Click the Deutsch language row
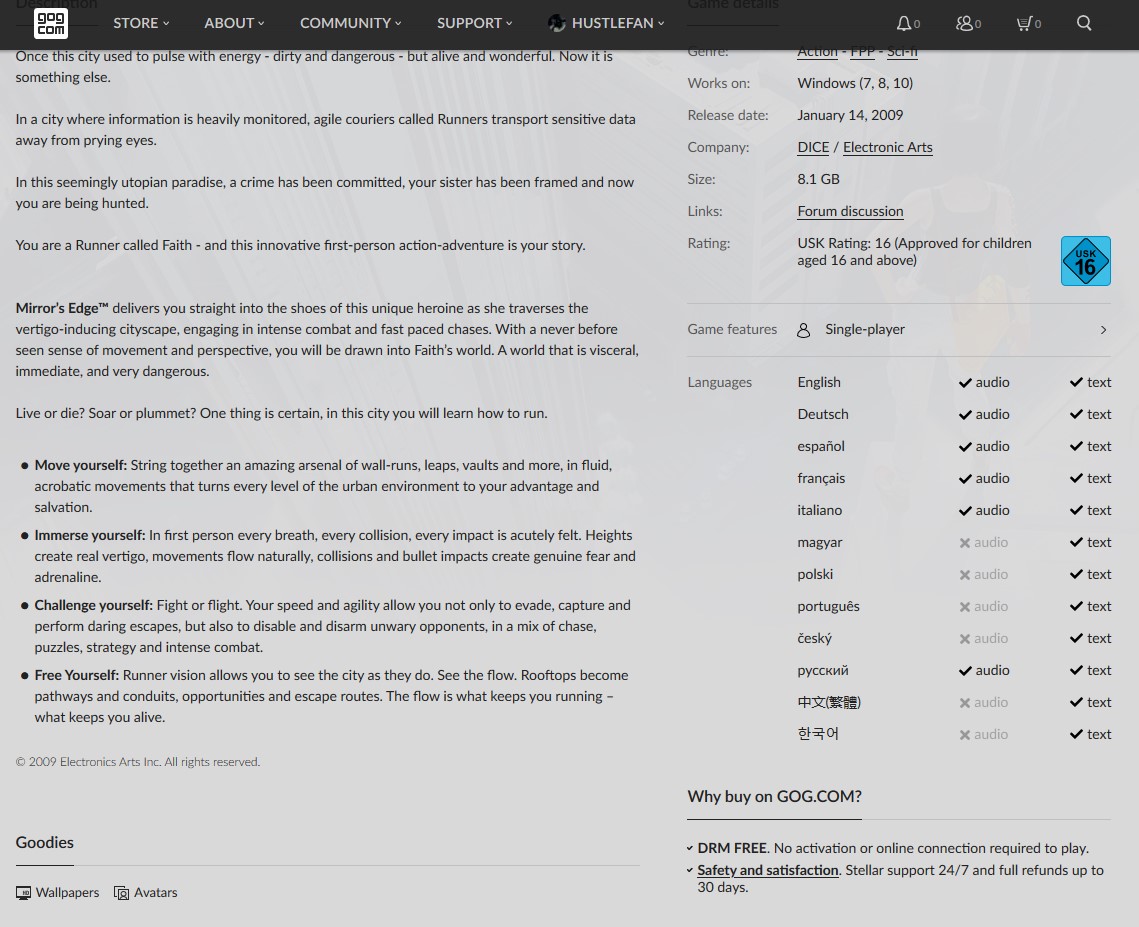This screenshot has height=927, width=1139. [954, 415]
